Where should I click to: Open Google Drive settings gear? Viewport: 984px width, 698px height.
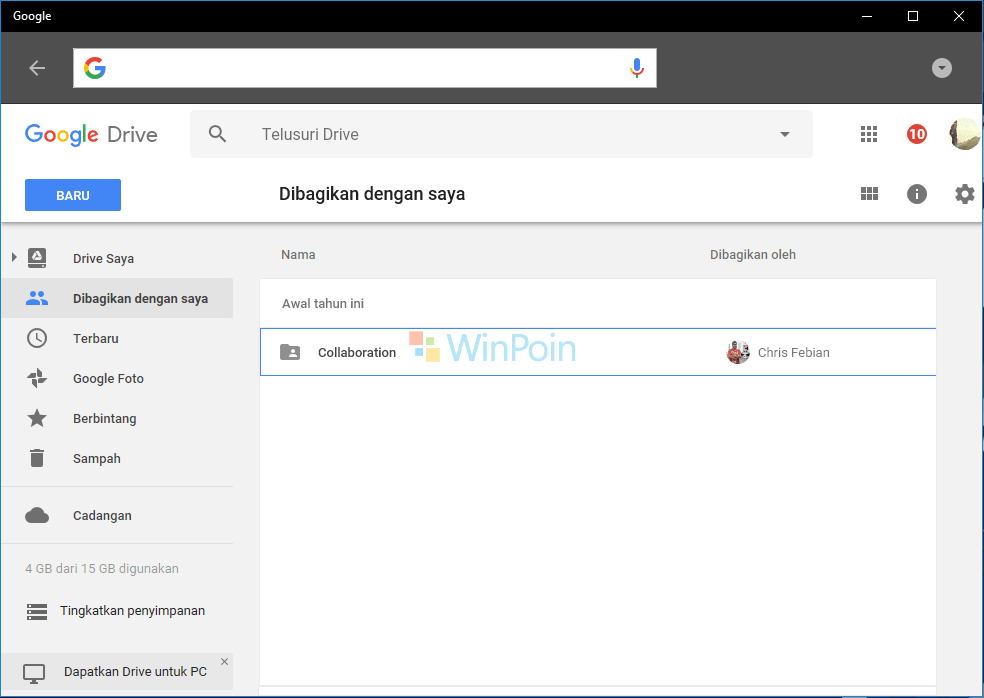click(x=964, y=194)
